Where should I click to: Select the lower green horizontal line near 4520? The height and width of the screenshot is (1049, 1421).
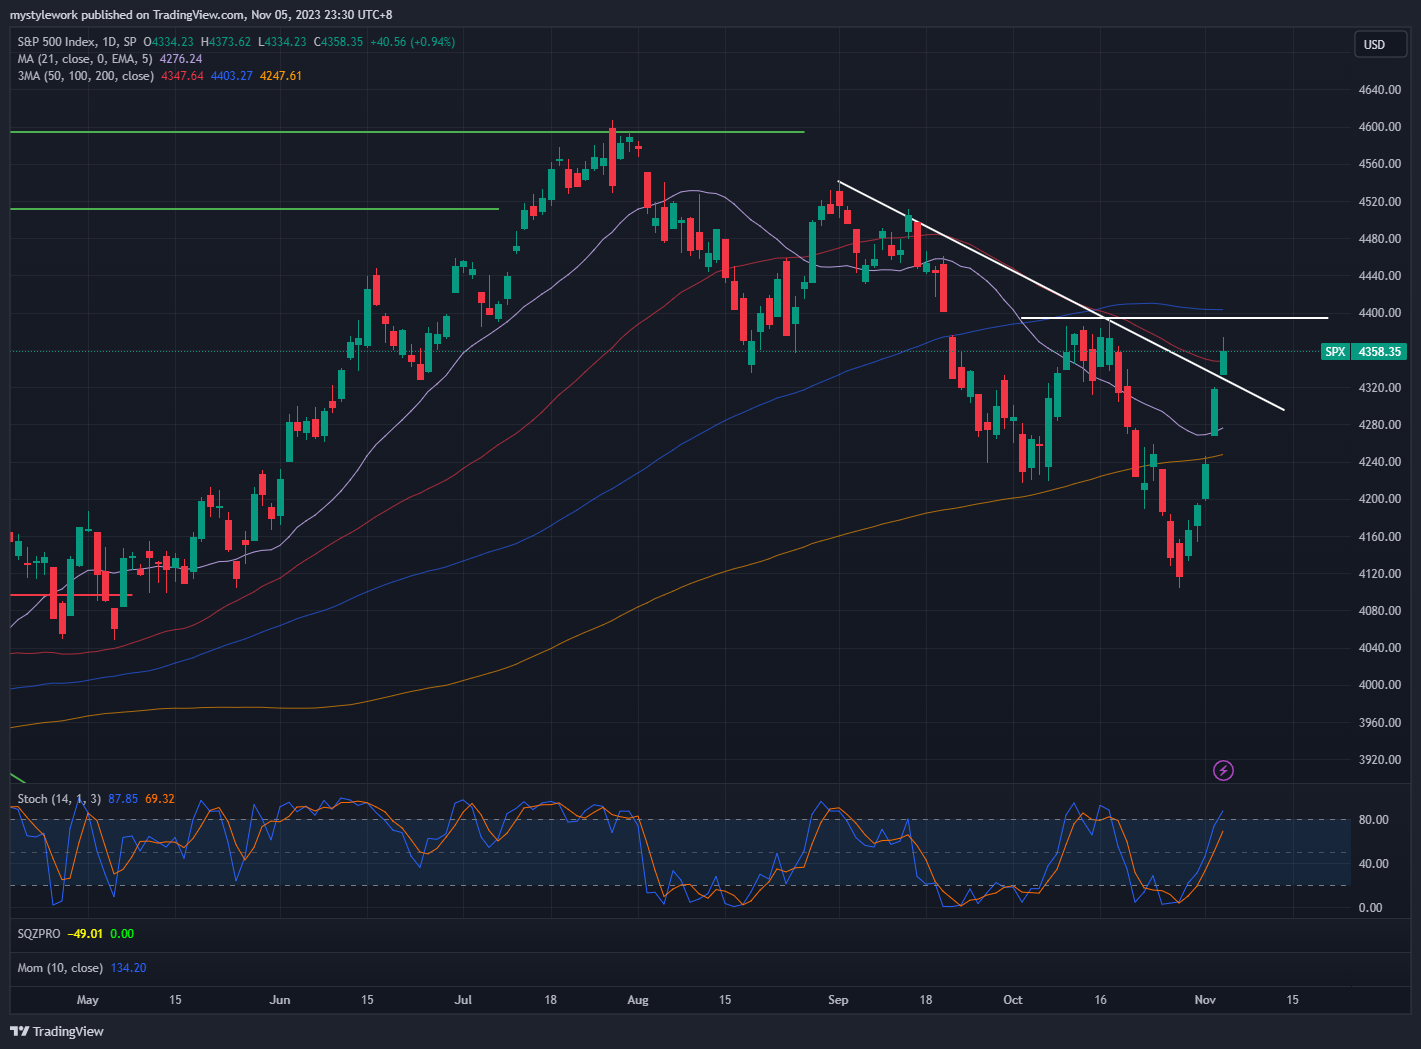point(254,209)
